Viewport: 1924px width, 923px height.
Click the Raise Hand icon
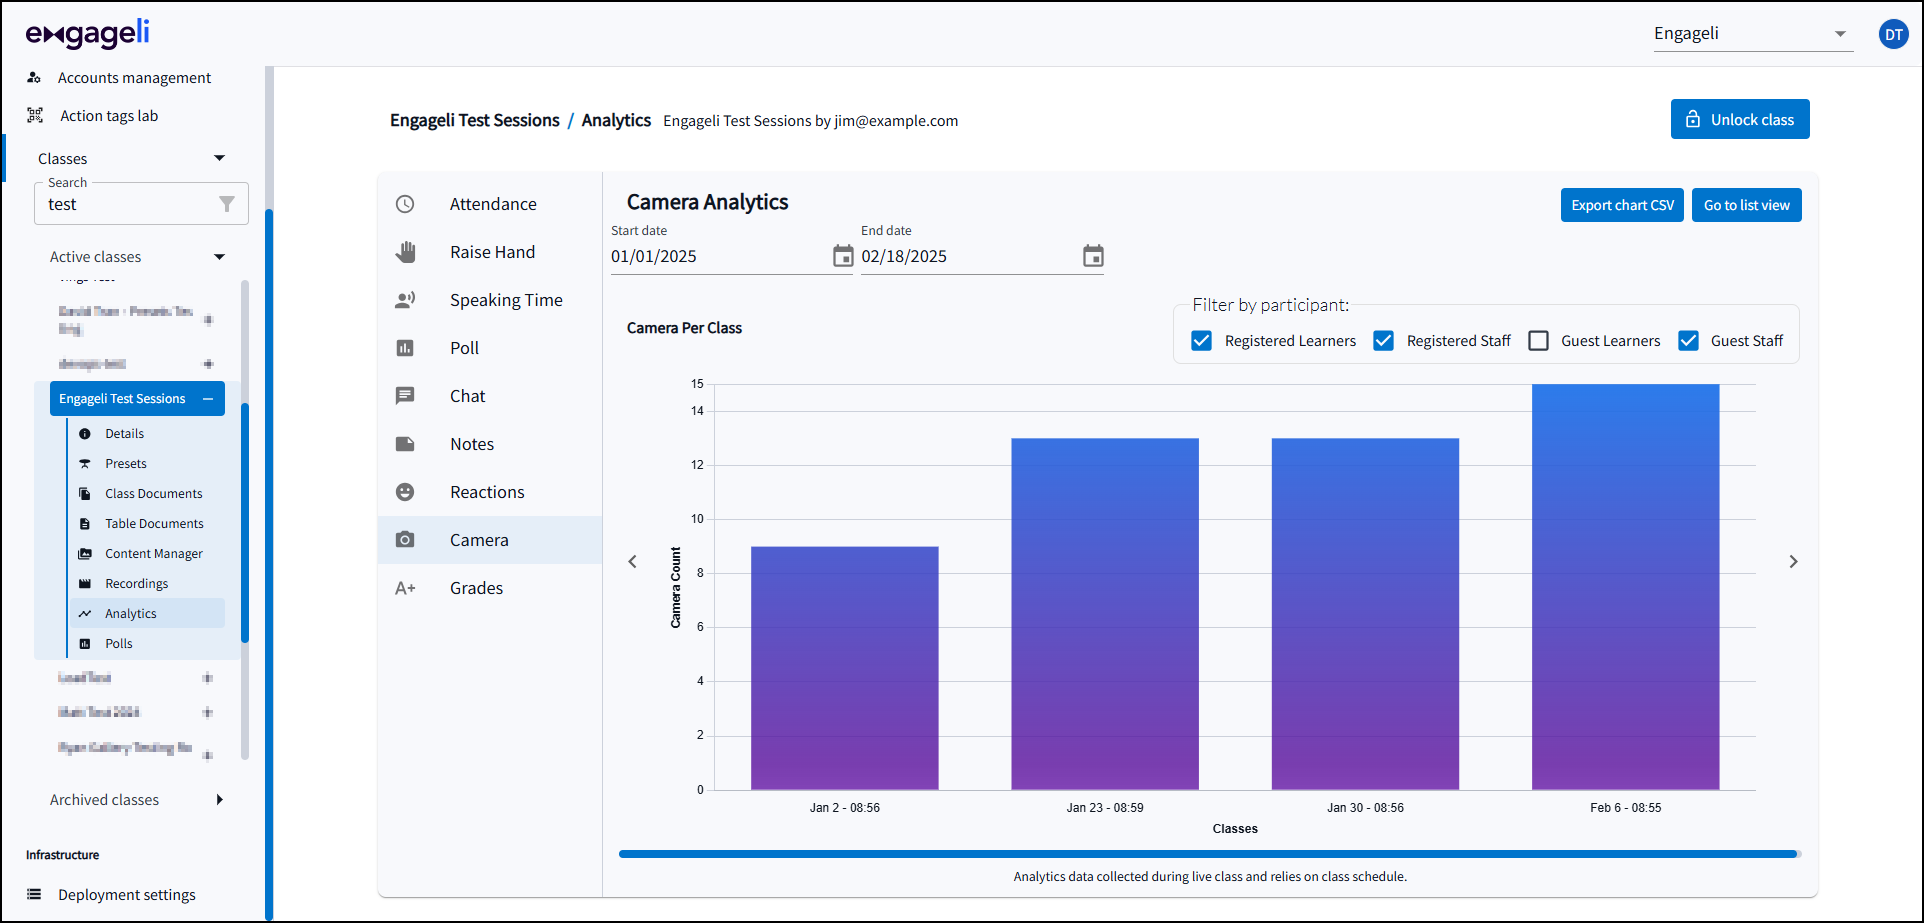[405, 252]
